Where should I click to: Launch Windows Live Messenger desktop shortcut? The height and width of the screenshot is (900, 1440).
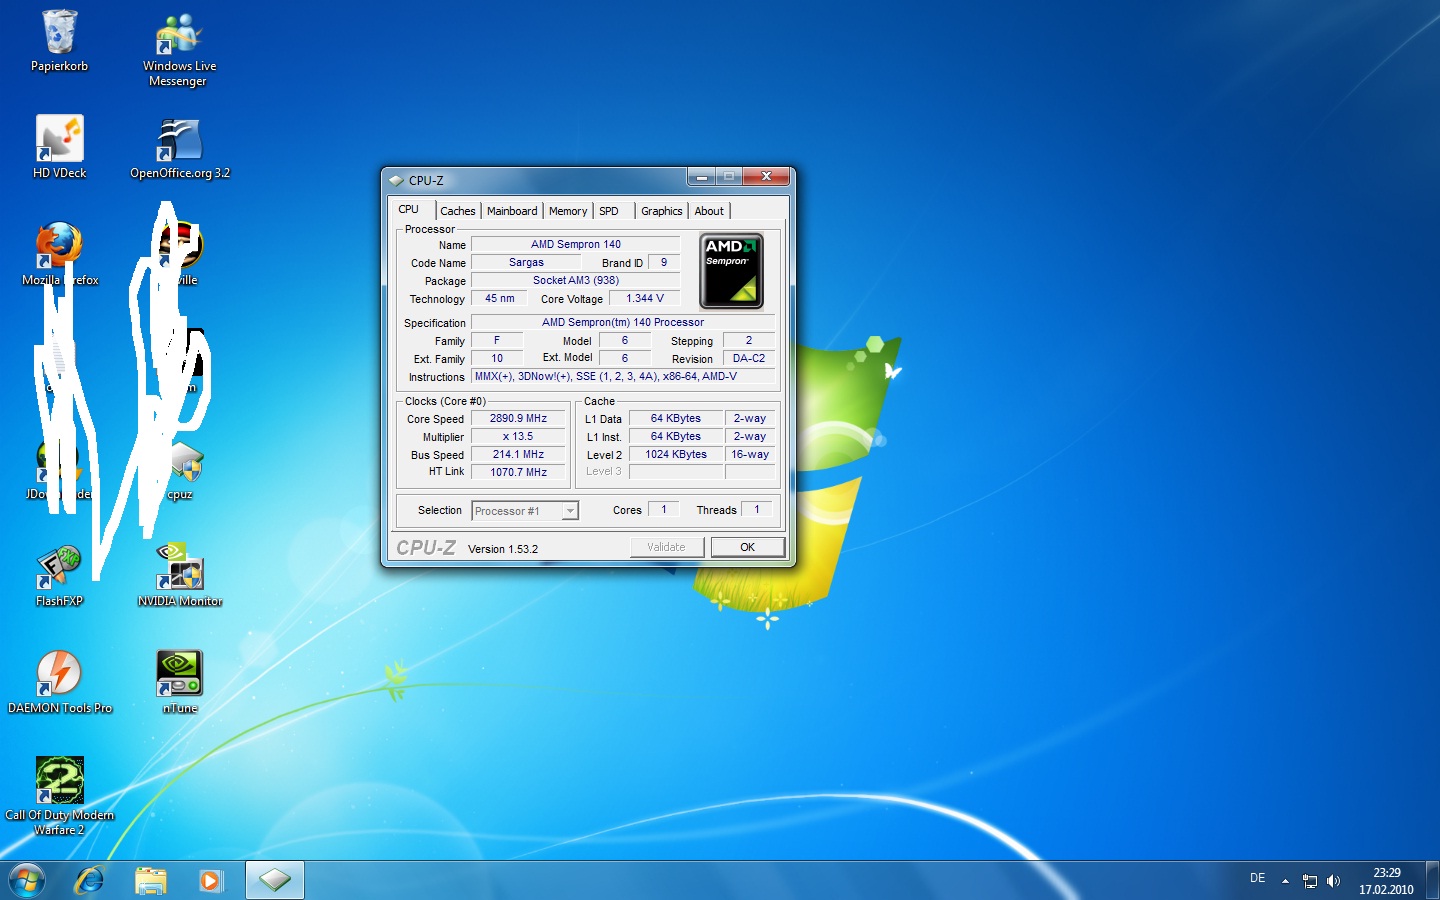[179, 49]
